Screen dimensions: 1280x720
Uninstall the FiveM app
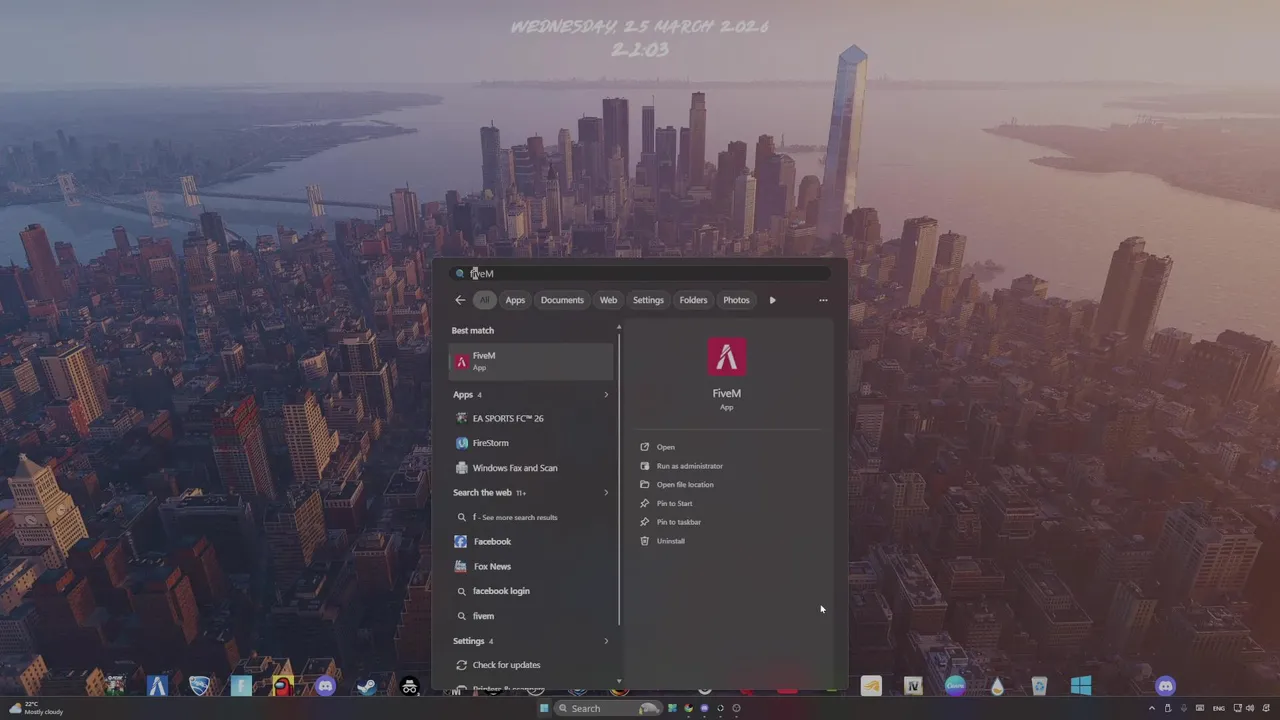coord(663,541)
